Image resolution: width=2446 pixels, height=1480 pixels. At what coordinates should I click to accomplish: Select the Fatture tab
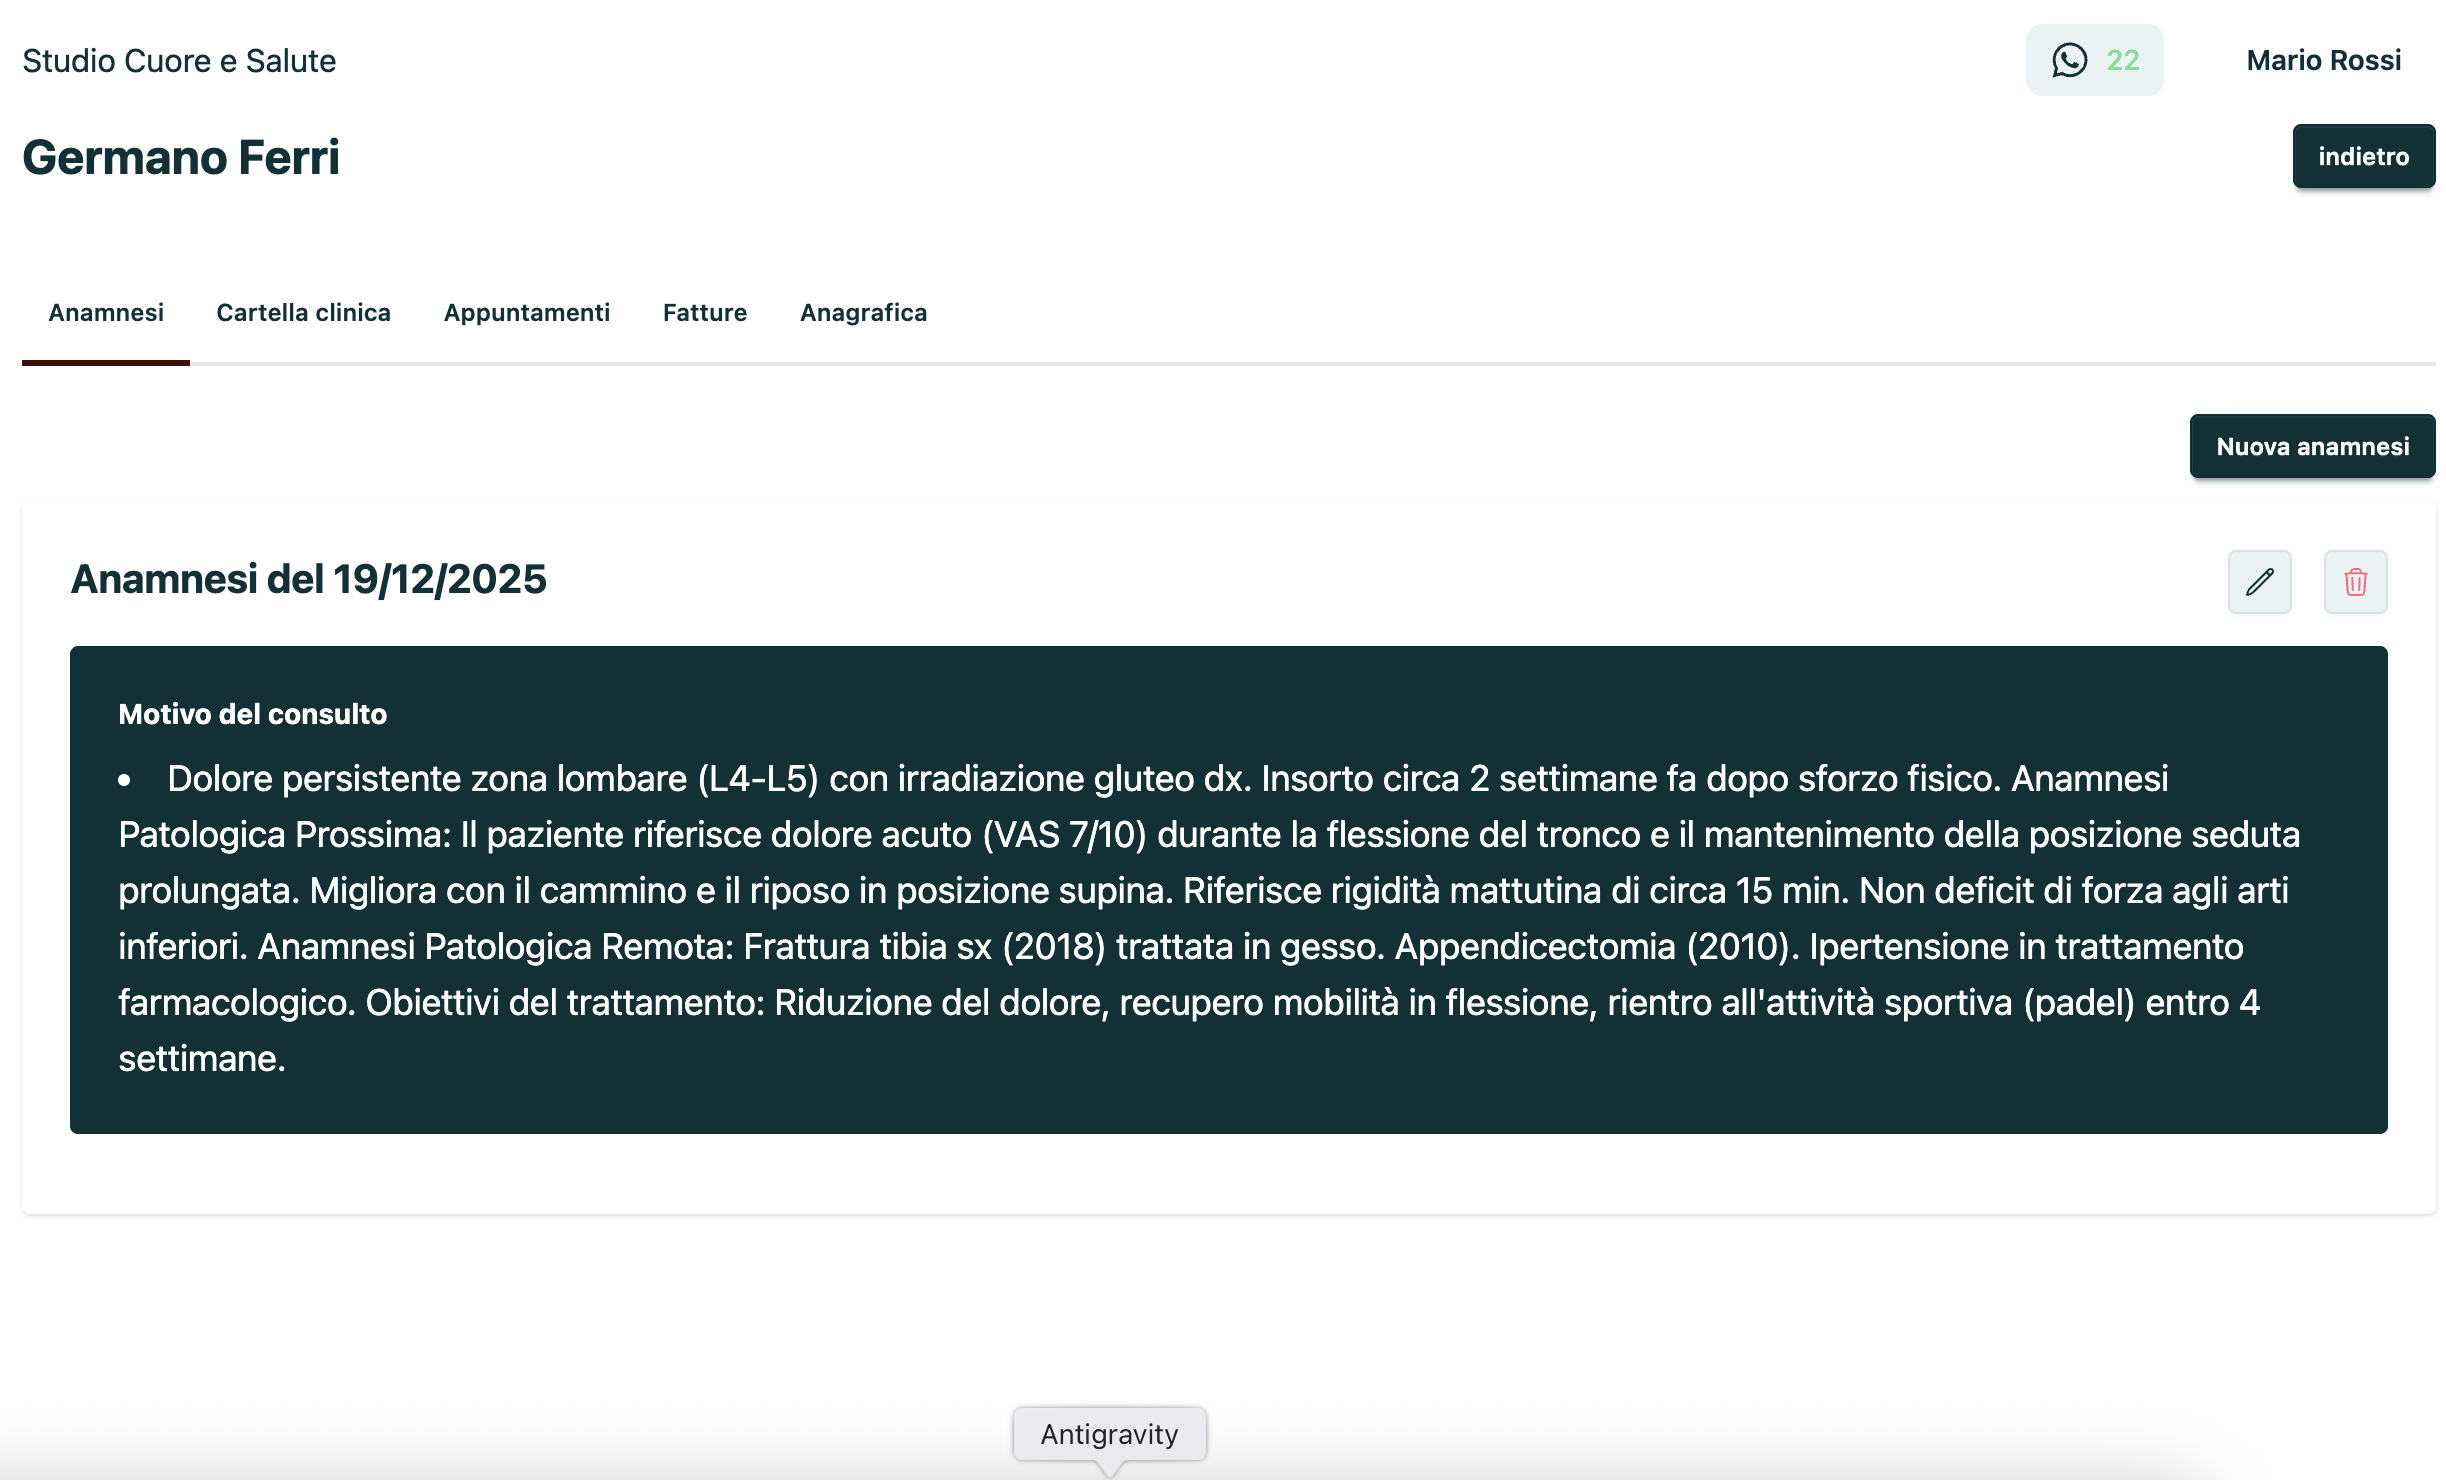coord(704,313)
